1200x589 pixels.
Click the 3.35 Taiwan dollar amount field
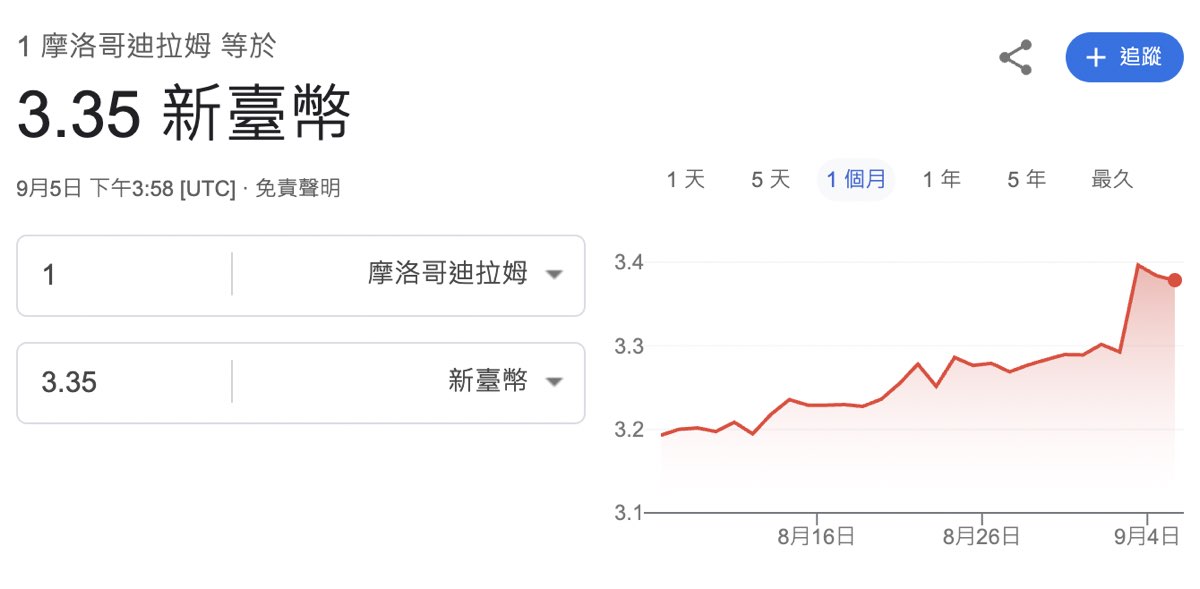125,382
